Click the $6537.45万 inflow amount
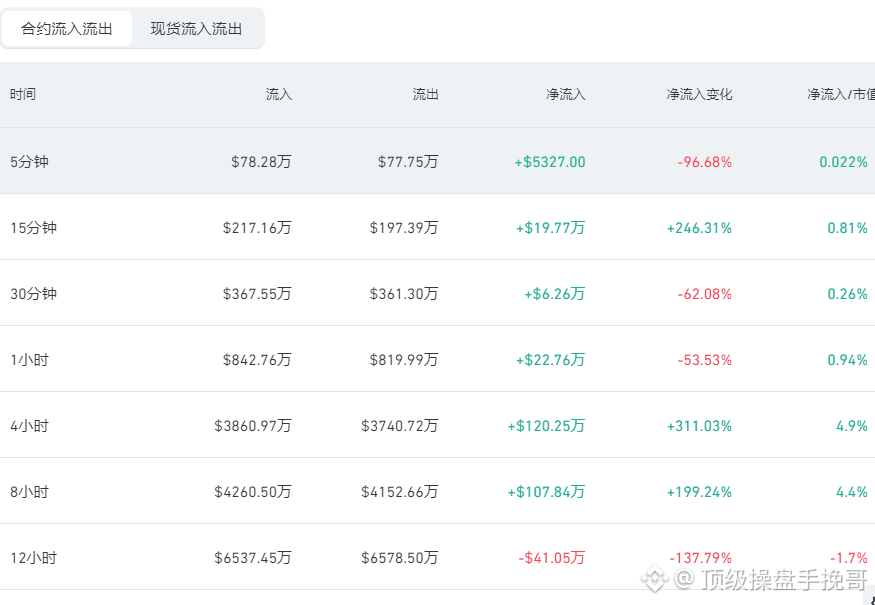The height and width of the screenshot is (605, 875). pyautogui.click(x=253, y=558)
